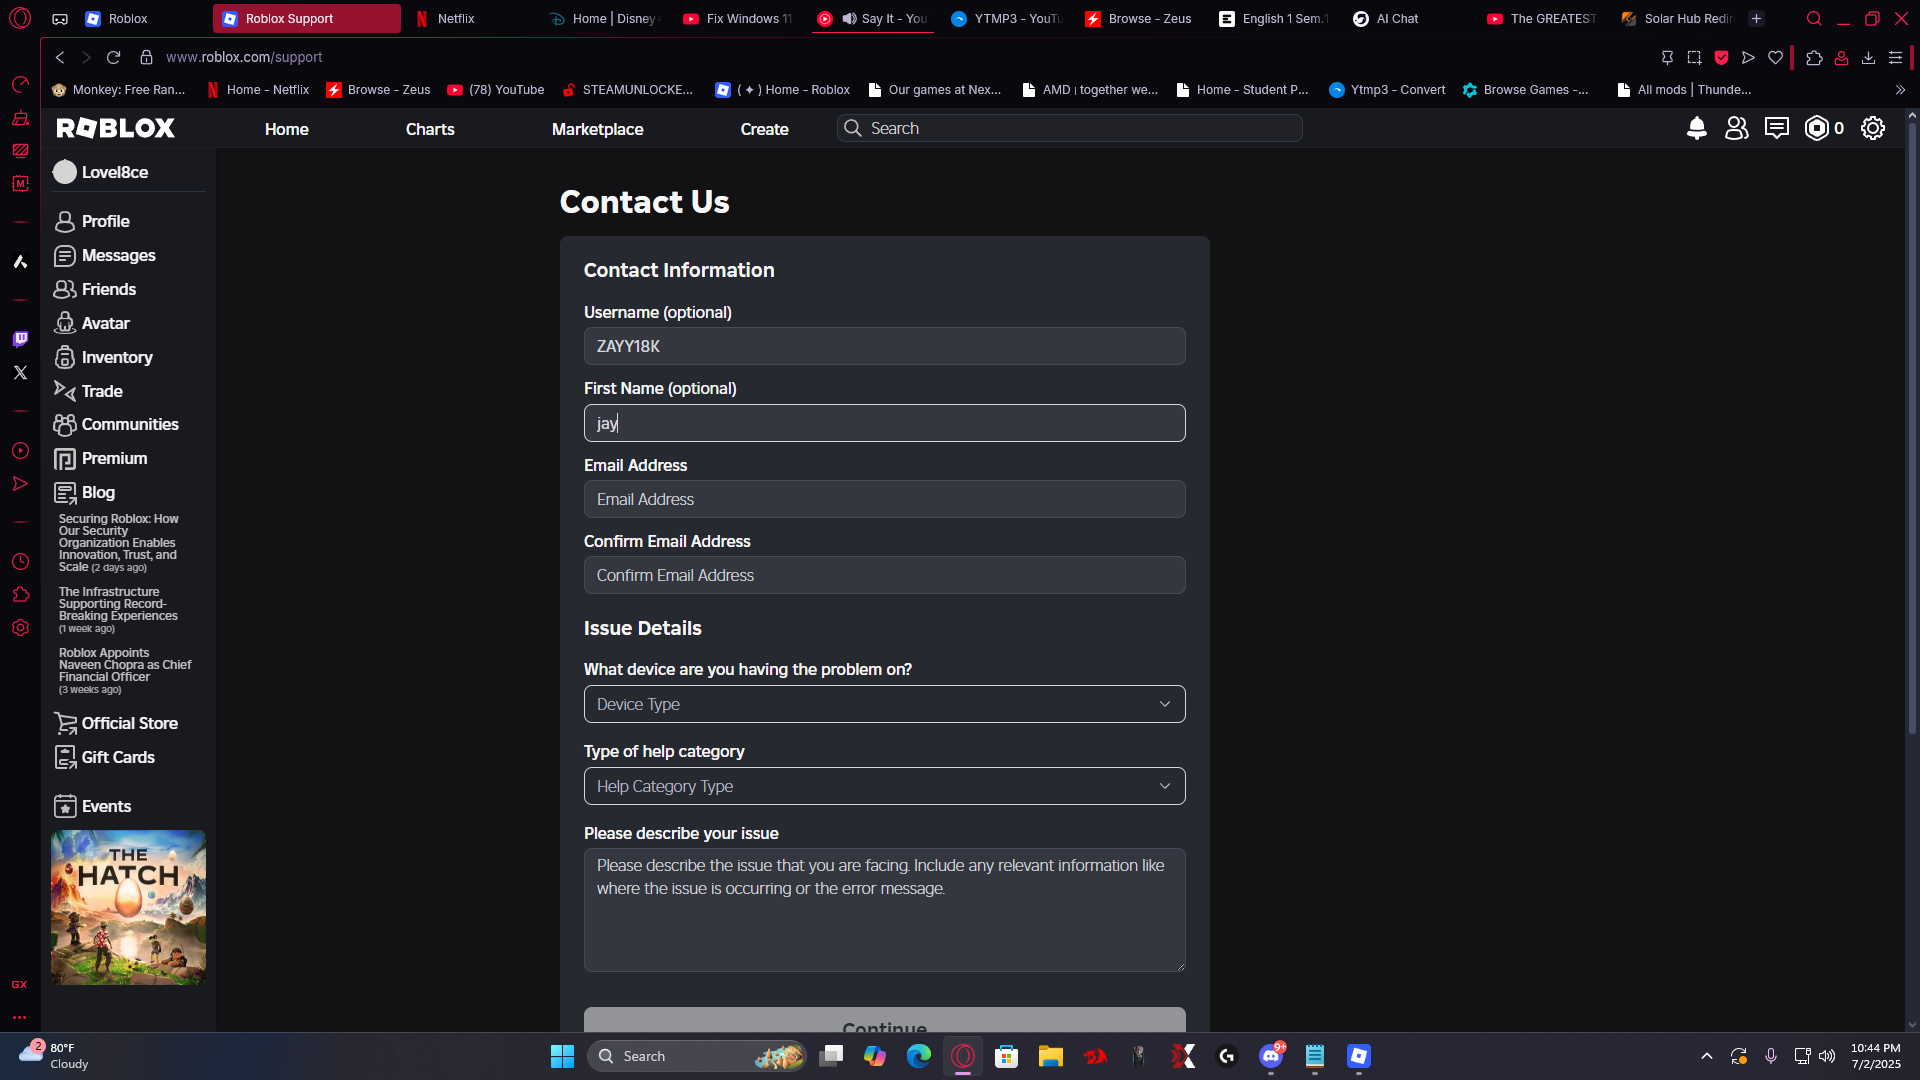This screenshot has height=1080, width=1920.
Task: Click the Username field with ZAYY18K
Action: pos(884,346)
